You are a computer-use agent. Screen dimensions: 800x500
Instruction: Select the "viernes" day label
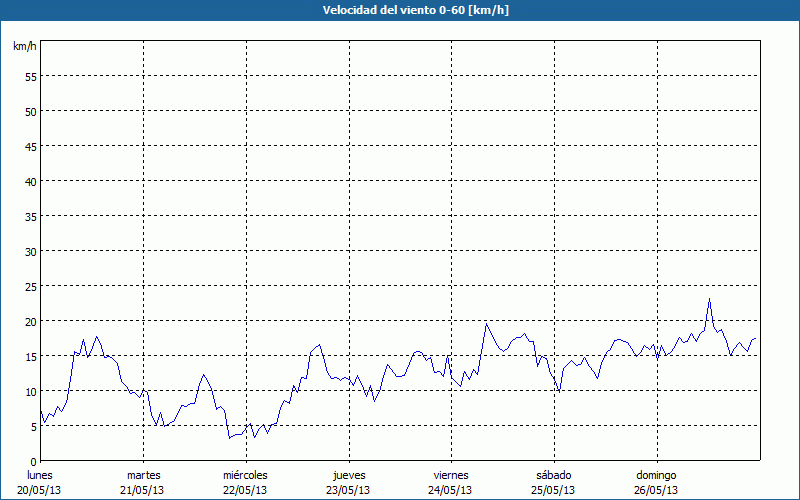[x=451, y=475]
